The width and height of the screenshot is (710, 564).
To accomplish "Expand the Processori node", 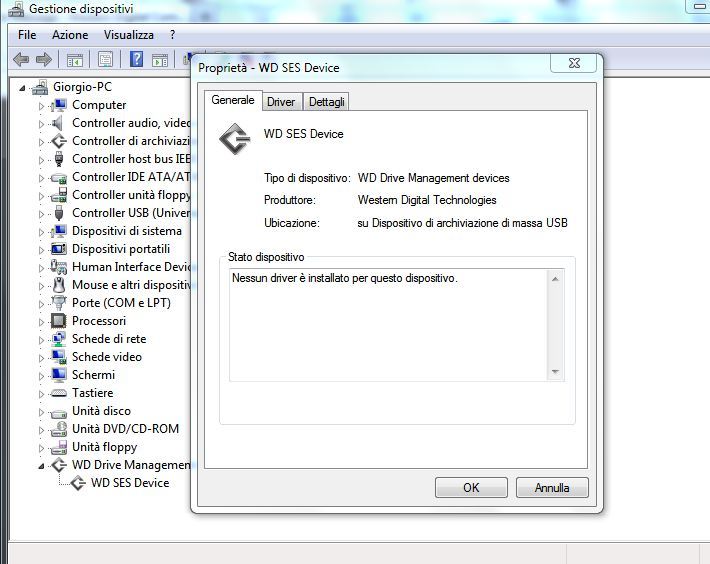I will [41, 322].
